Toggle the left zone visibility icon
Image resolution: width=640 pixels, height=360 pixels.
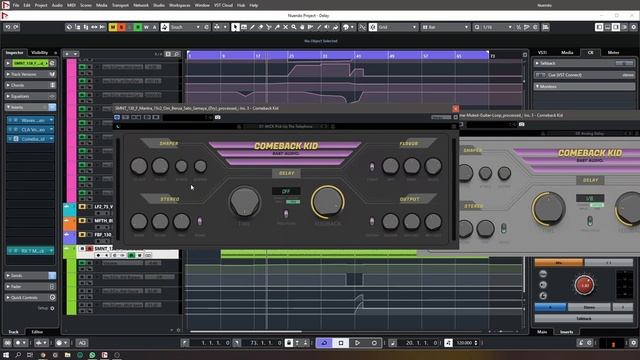click(599, 27)
